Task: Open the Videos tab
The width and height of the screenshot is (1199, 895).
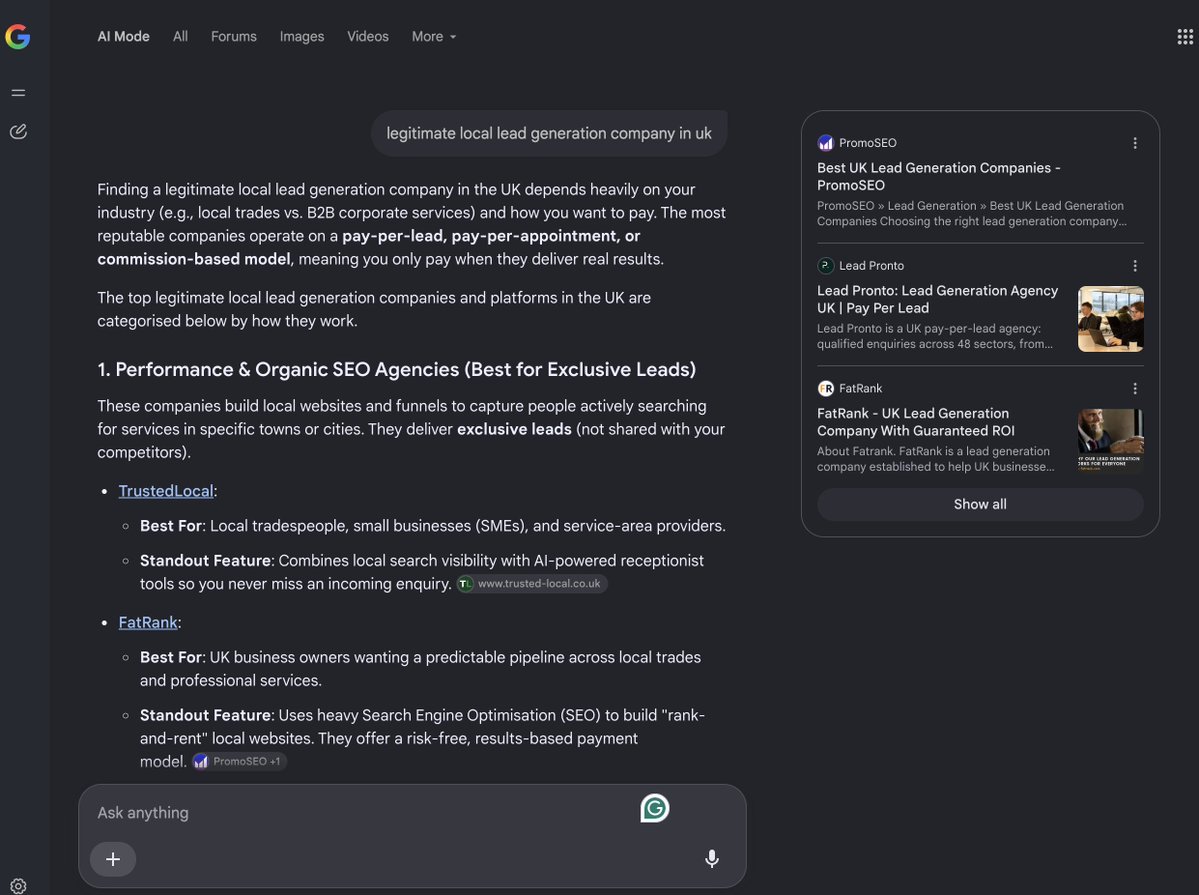Action: click(x=368, y=37)
